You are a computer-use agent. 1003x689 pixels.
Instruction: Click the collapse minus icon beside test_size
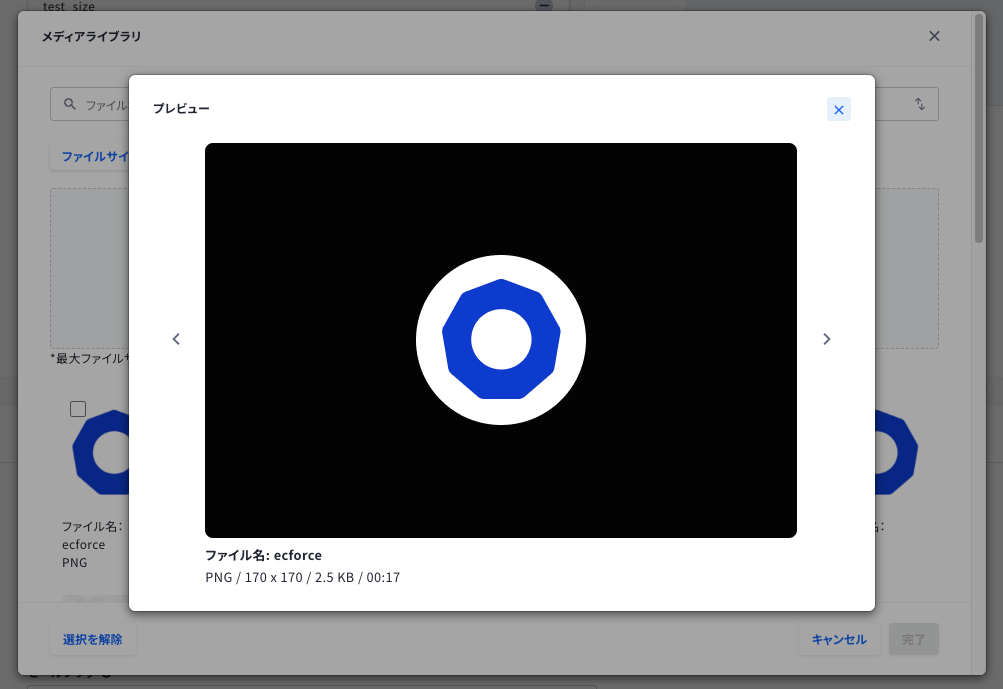[x=544, y=6]
